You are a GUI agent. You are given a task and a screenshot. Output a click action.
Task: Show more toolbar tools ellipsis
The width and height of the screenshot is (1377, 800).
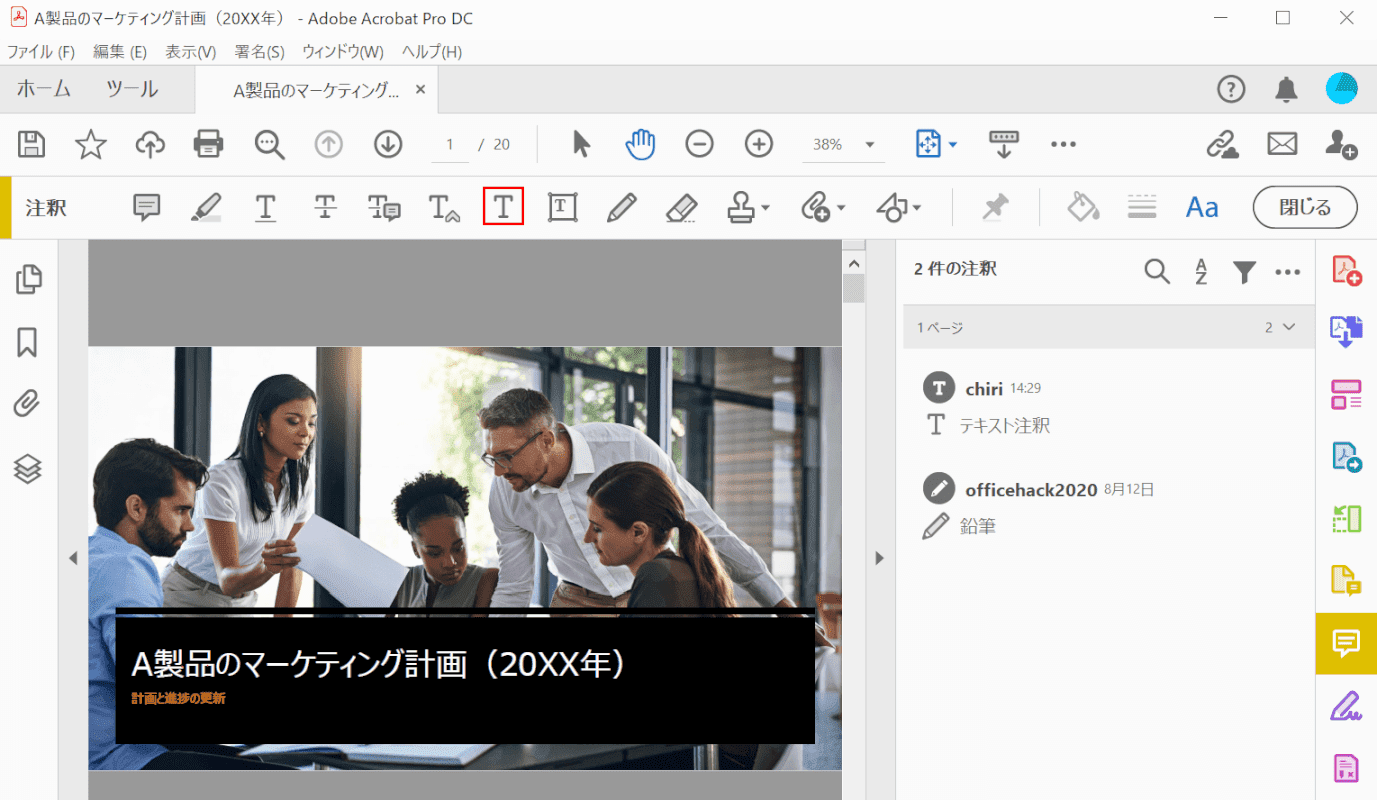(1063, 144)
